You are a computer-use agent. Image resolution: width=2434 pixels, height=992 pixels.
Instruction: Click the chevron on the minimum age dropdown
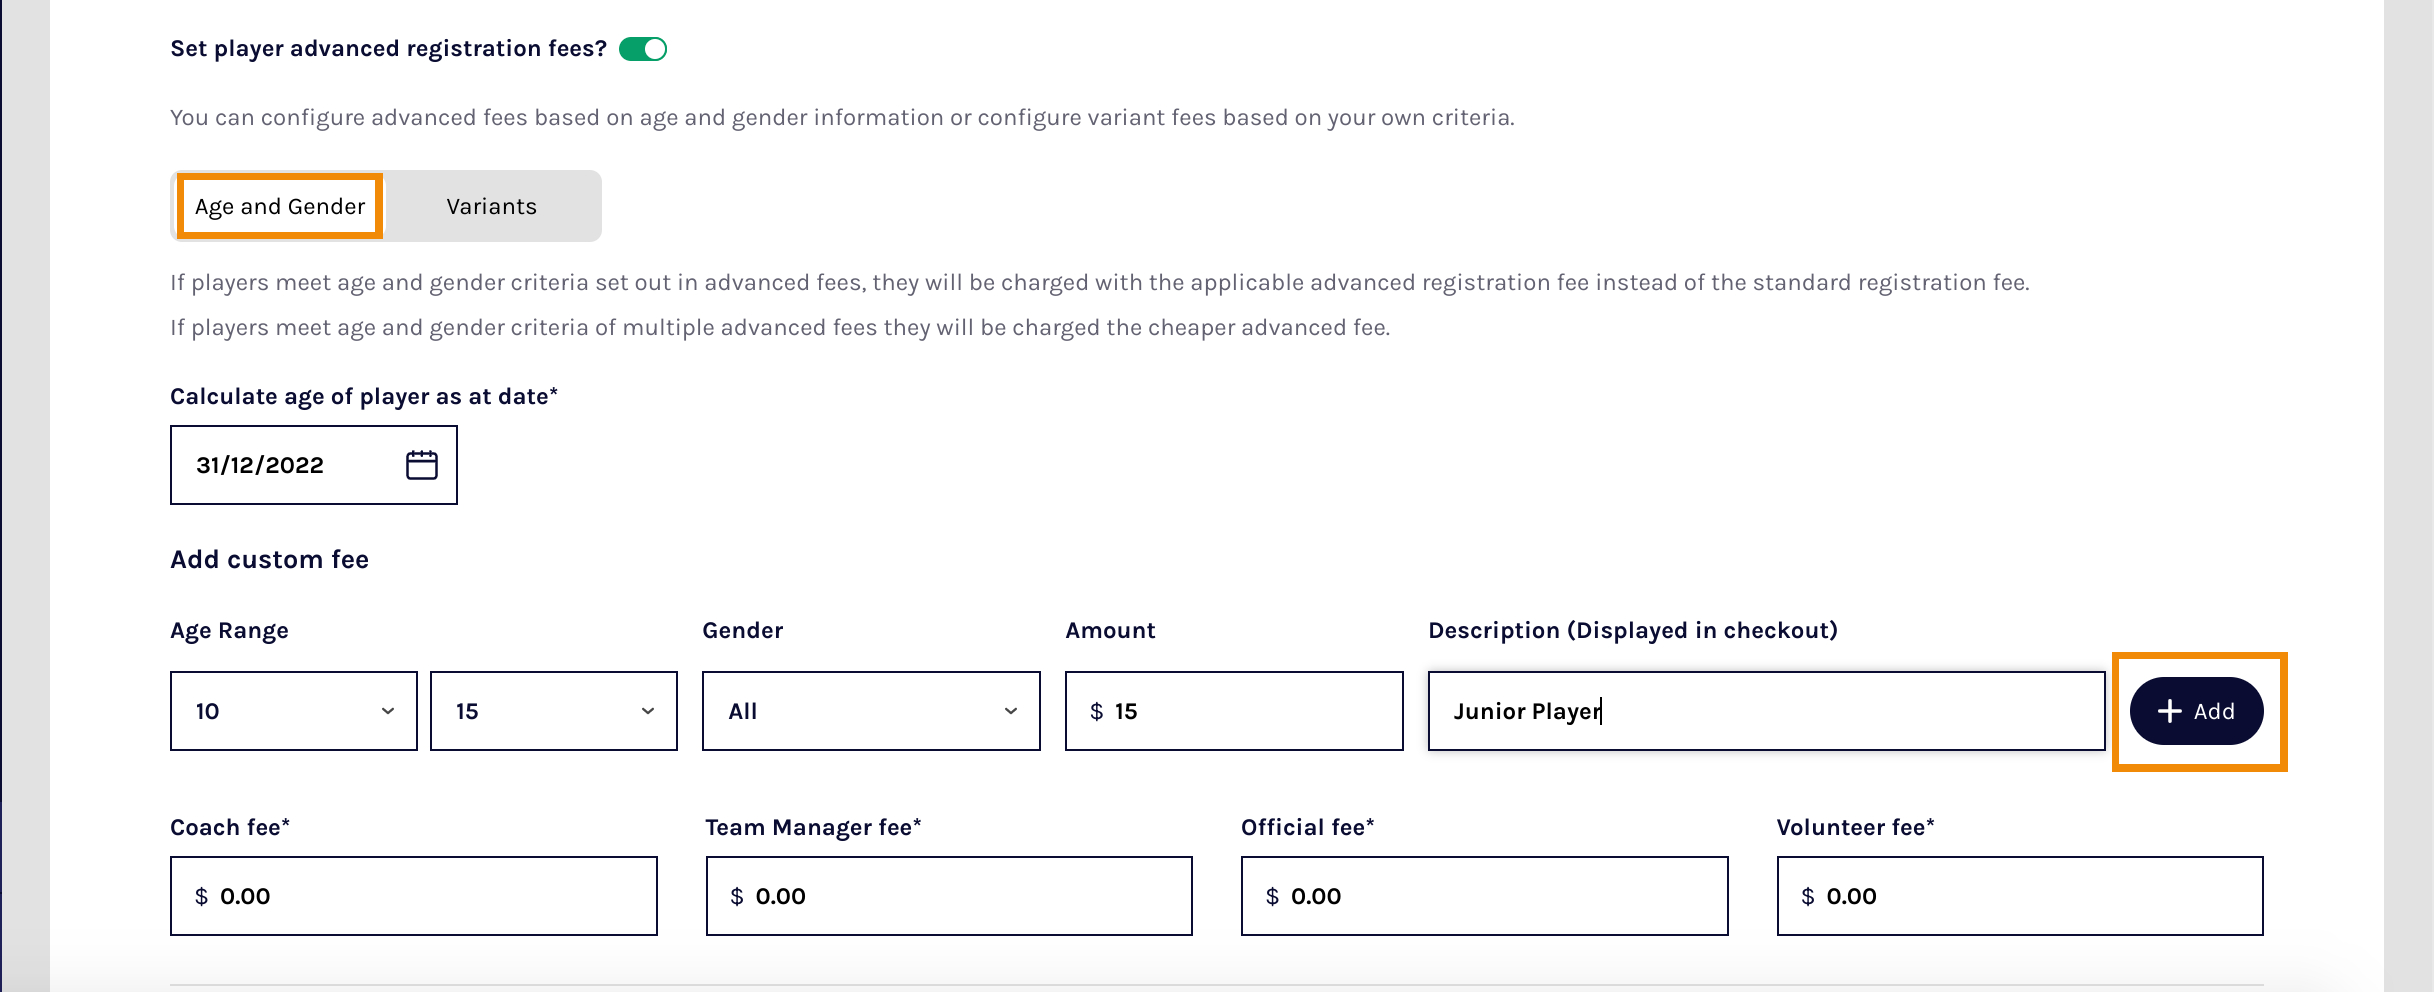389,711
